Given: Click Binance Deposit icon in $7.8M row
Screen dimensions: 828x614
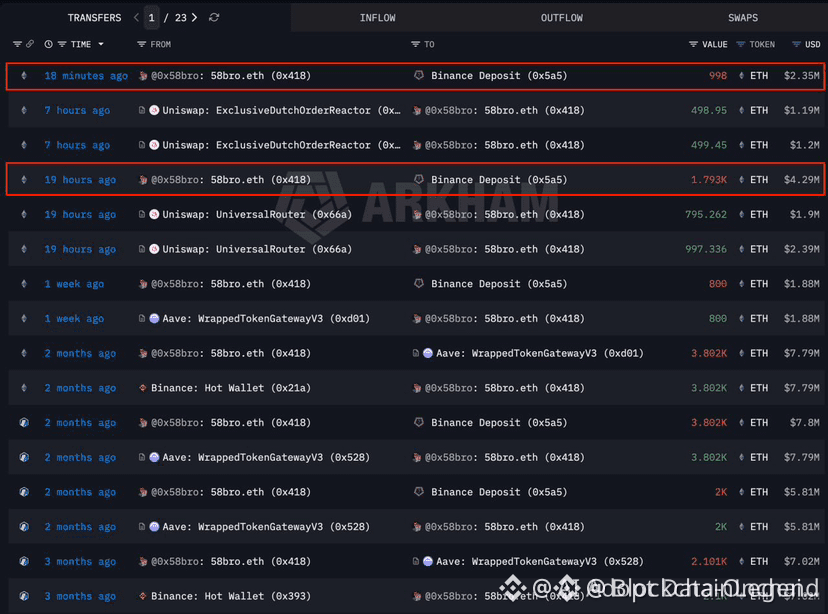Looking at the screenshot, I should click(419, 423).
